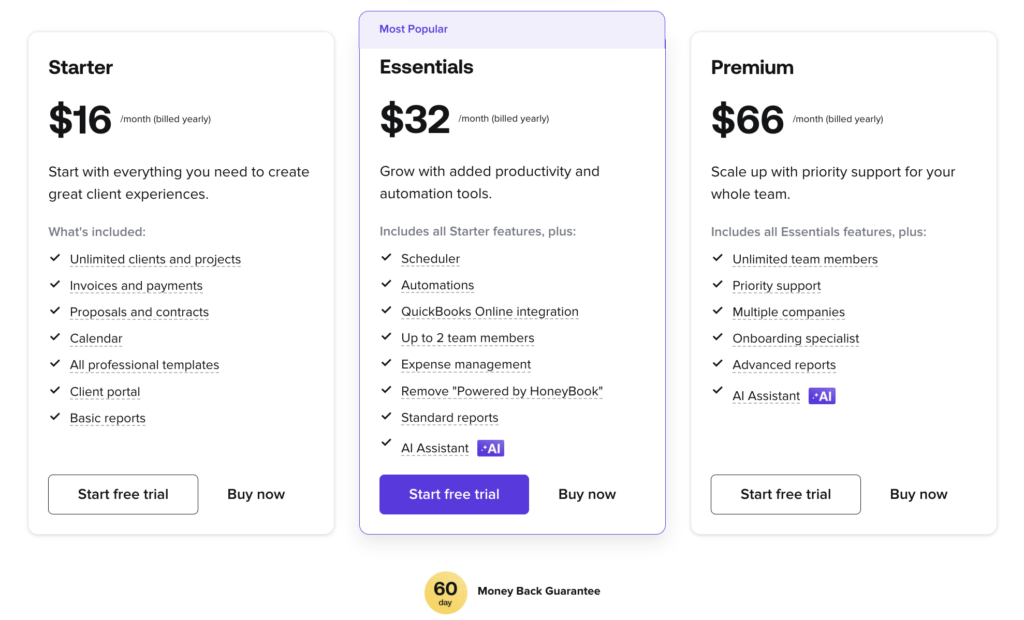Image resolution: width=1024 pixels, height=620 pixels.
Task: Click the checkmark beside Multiple companies
Action: (x=717, y=311)
